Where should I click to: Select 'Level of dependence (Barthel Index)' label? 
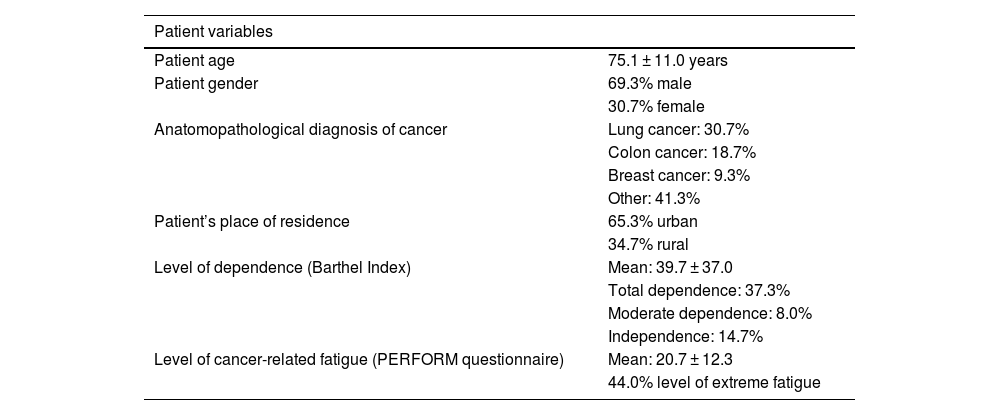(283, 267)
